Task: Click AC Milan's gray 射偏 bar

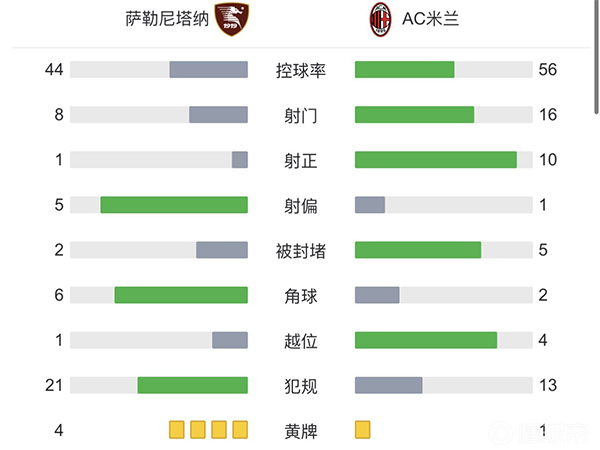Action: [x=370, y=205]
